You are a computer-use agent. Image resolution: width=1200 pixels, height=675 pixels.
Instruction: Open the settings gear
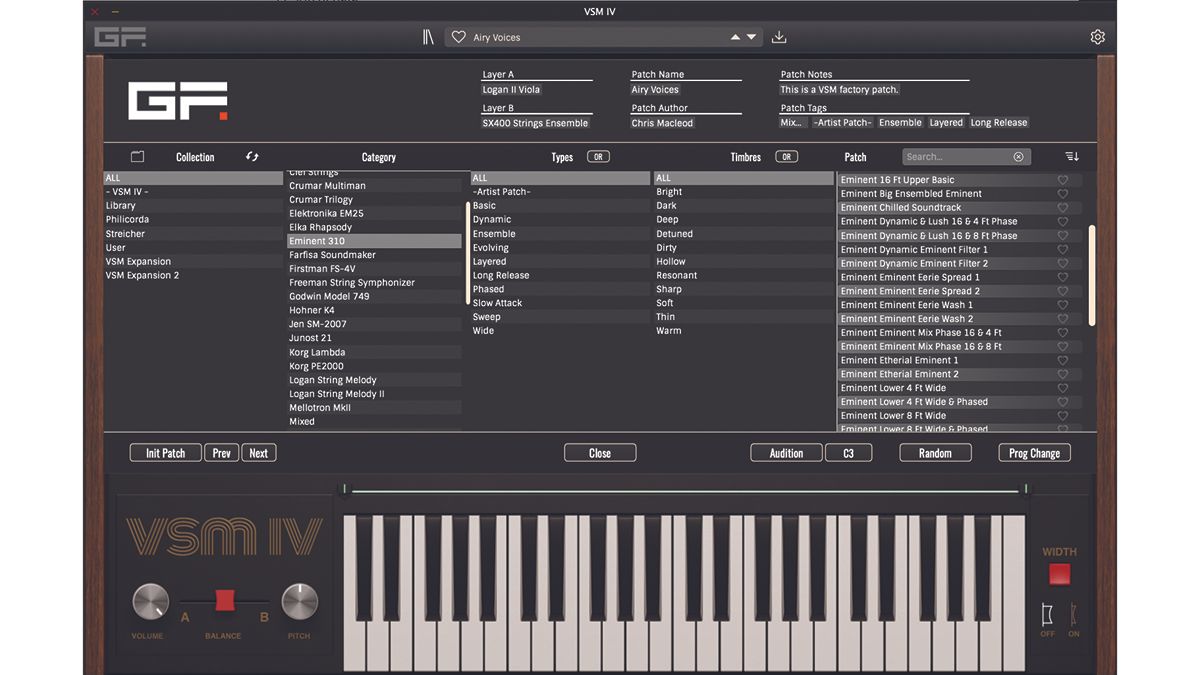pyautogui.click(x=1097, y=37)
